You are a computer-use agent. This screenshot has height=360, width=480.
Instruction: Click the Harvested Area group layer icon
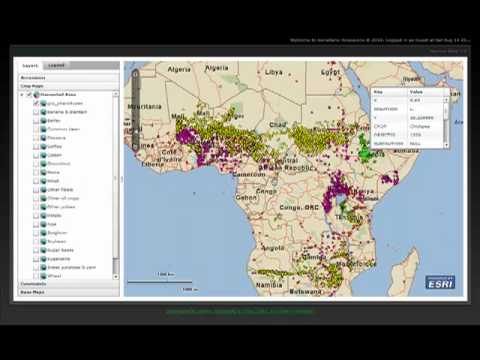(x=36, y=95)
